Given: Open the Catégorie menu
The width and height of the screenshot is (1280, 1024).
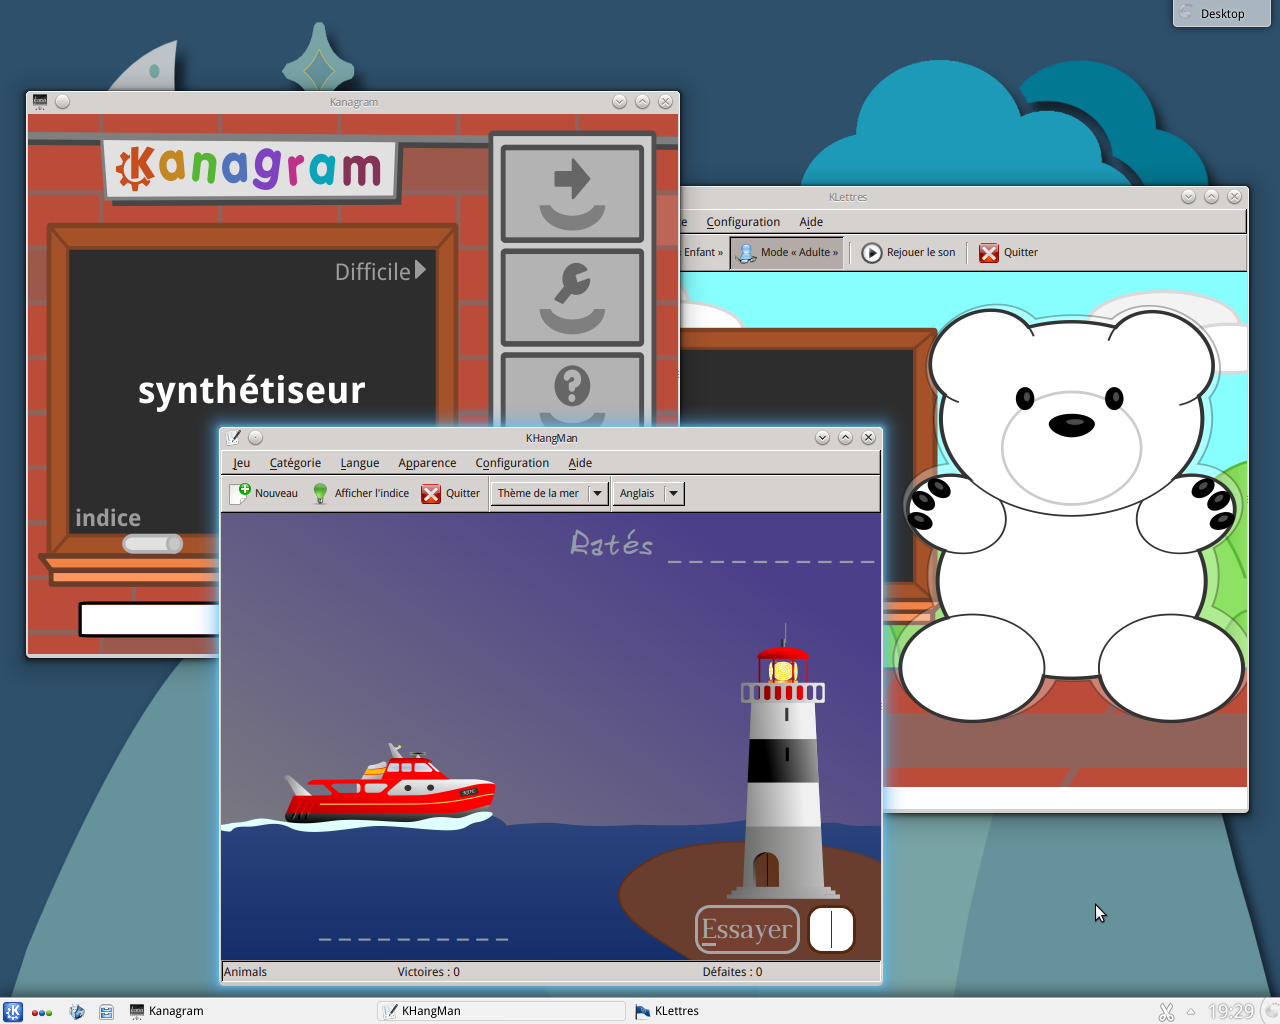Looking at the screenshot, I should (x=295, y=463).
